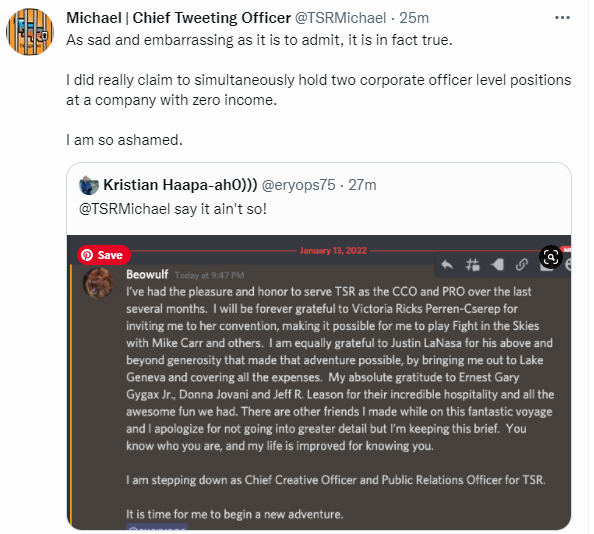Image resolution: width=594 pixels, height=534 pixels.
Task: Open Michael's striped profile avatar
Action: click(30, 32)
